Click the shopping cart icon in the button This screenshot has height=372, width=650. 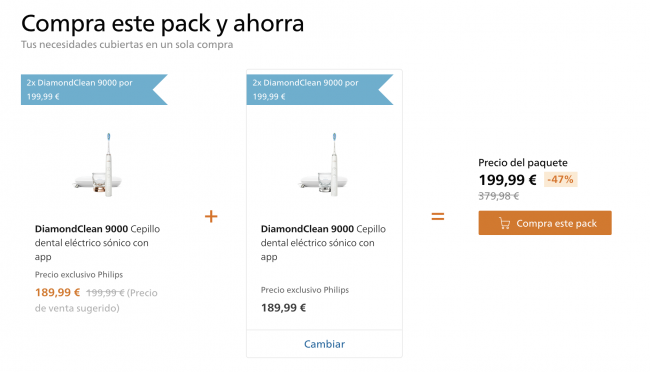504,223
